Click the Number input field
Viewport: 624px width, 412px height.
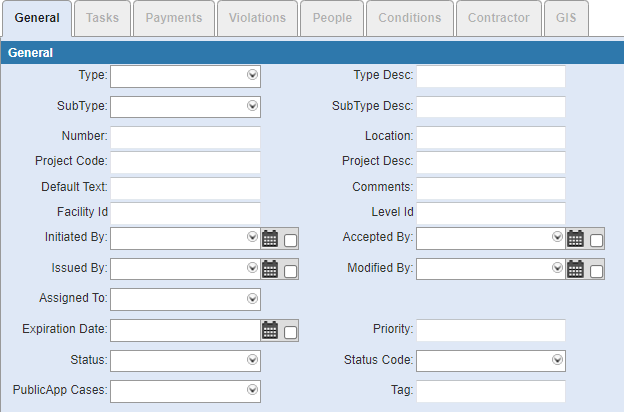[185, 137]
